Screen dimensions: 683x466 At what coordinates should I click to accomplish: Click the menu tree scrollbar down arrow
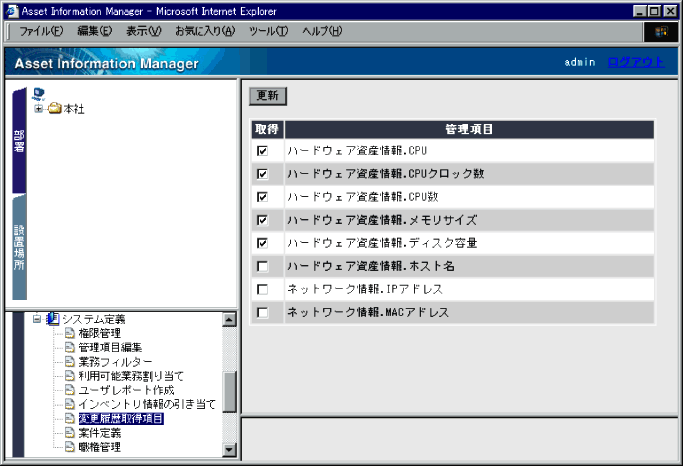[229, 449]
